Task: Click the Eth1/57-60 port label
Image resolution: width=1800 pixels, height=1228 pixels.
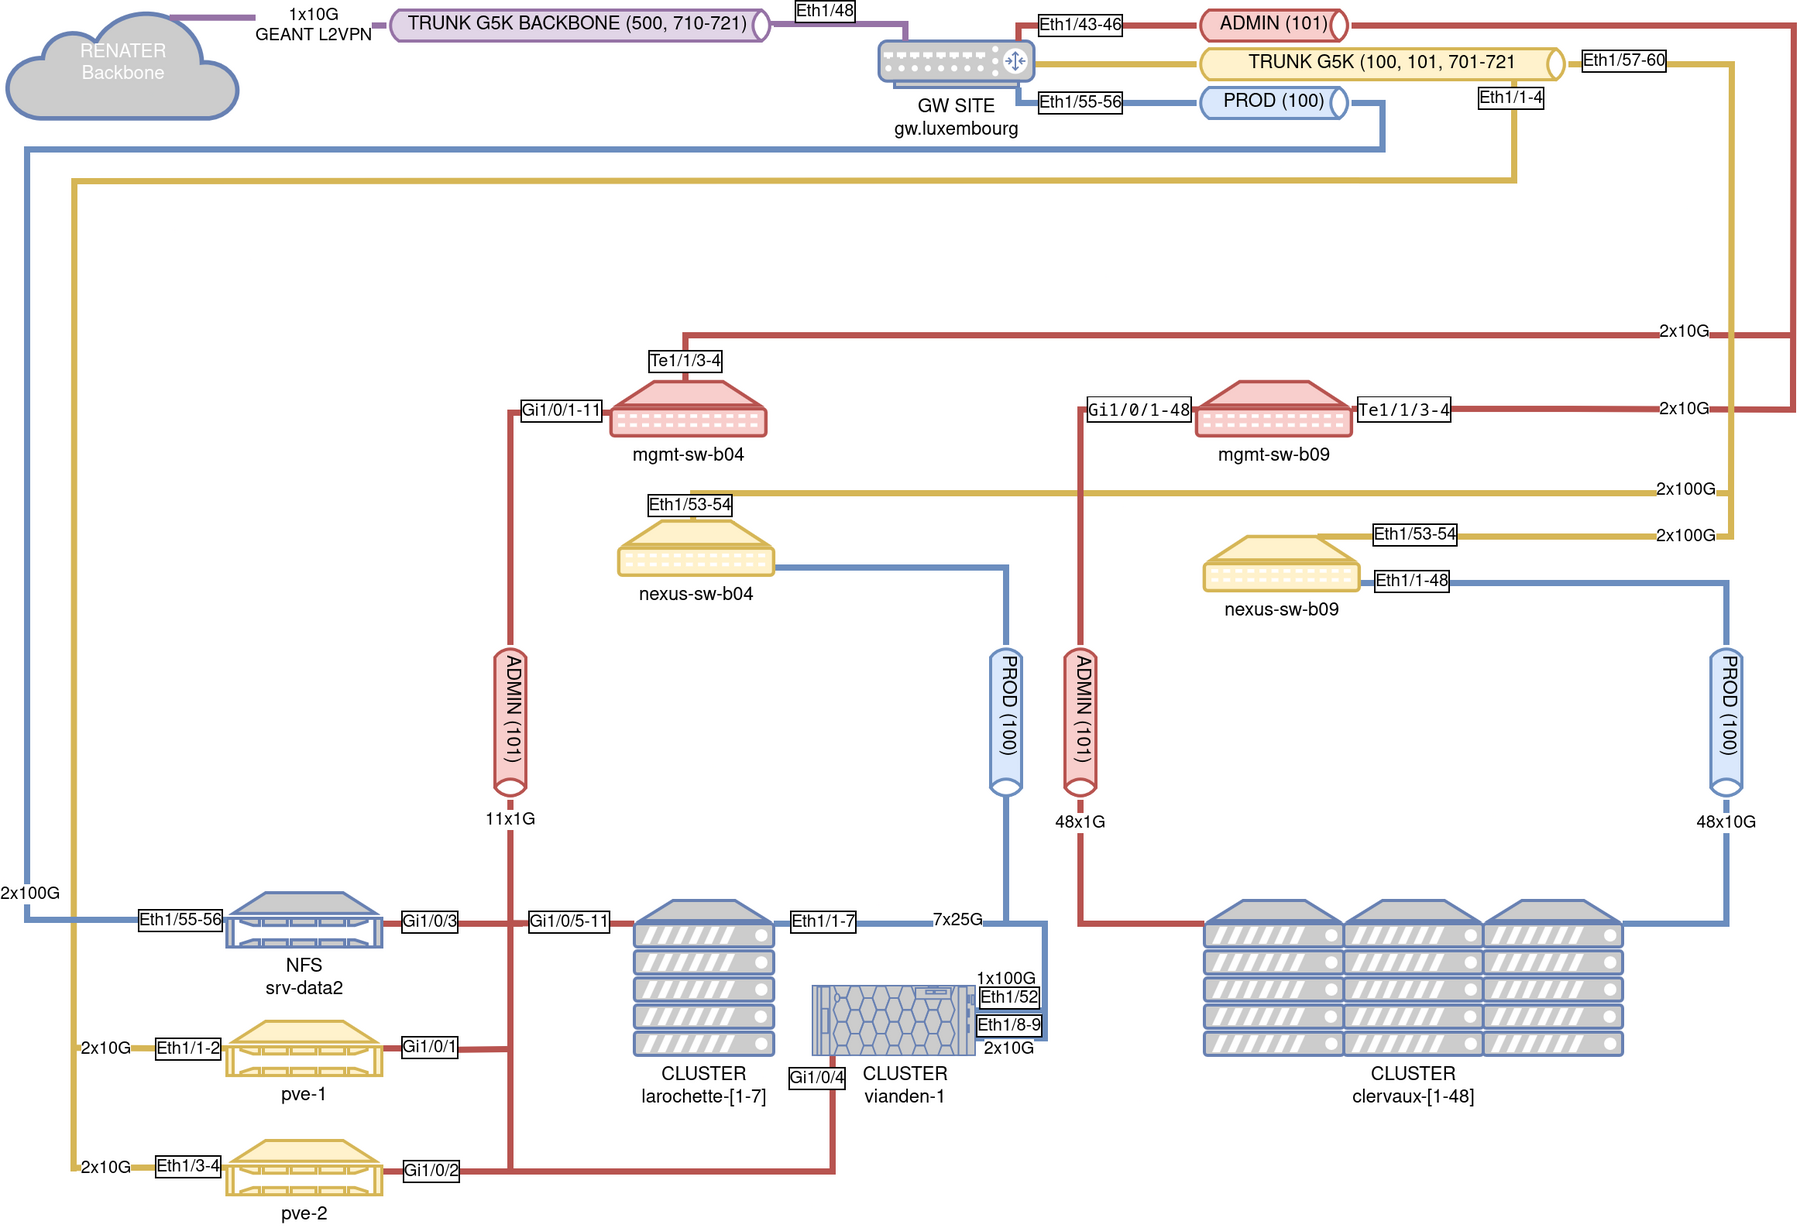Action: coord(1623,61)
